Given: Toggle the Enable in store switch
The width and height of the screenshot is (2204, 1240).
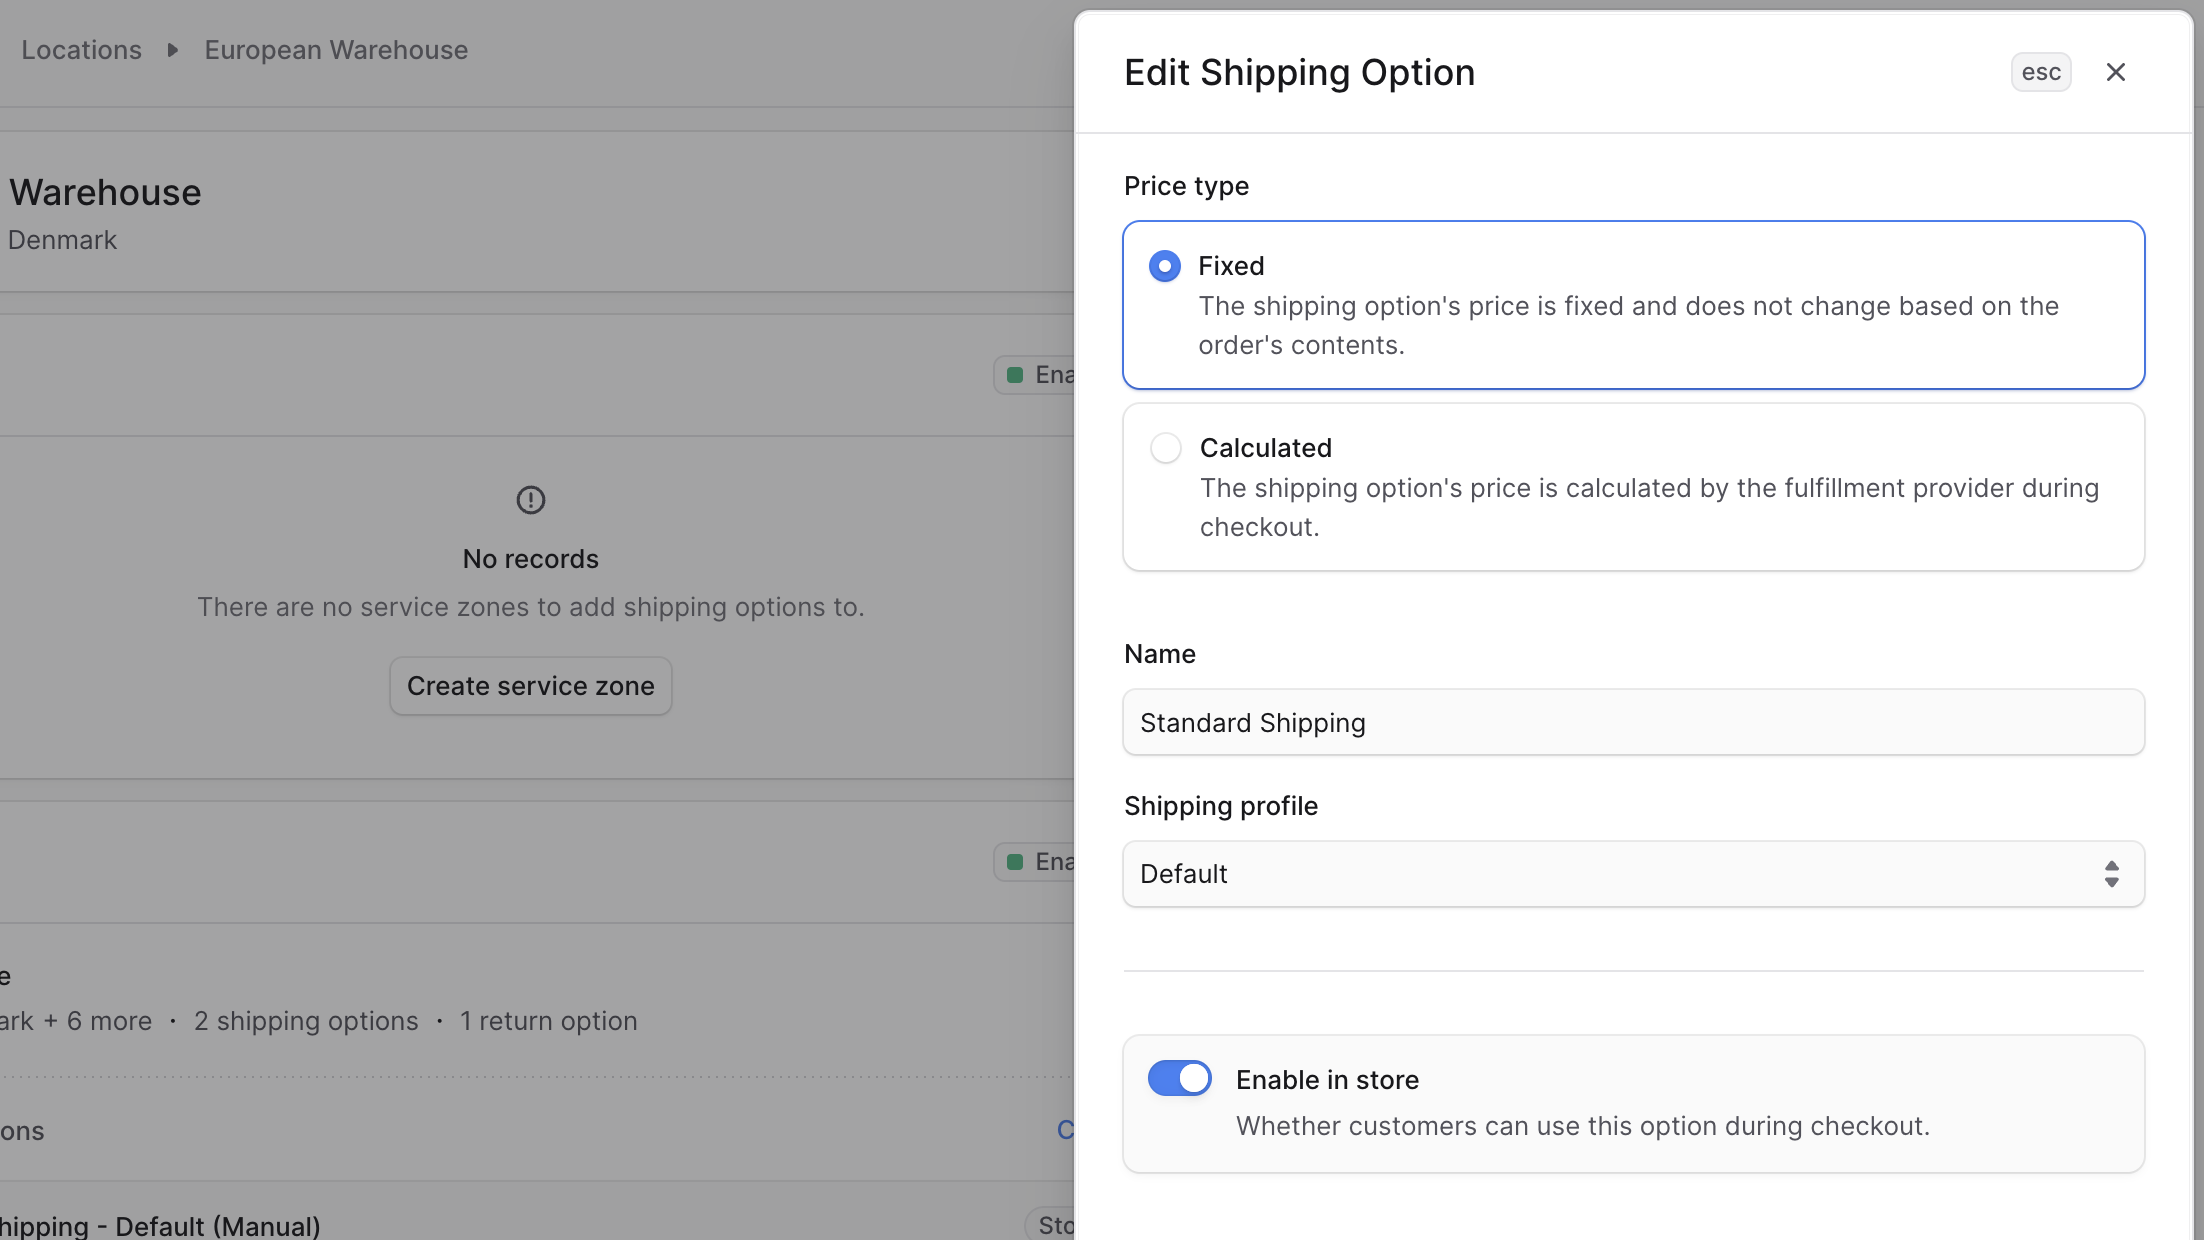Looking at the screenshot, I should (x=1180, y=1079).
